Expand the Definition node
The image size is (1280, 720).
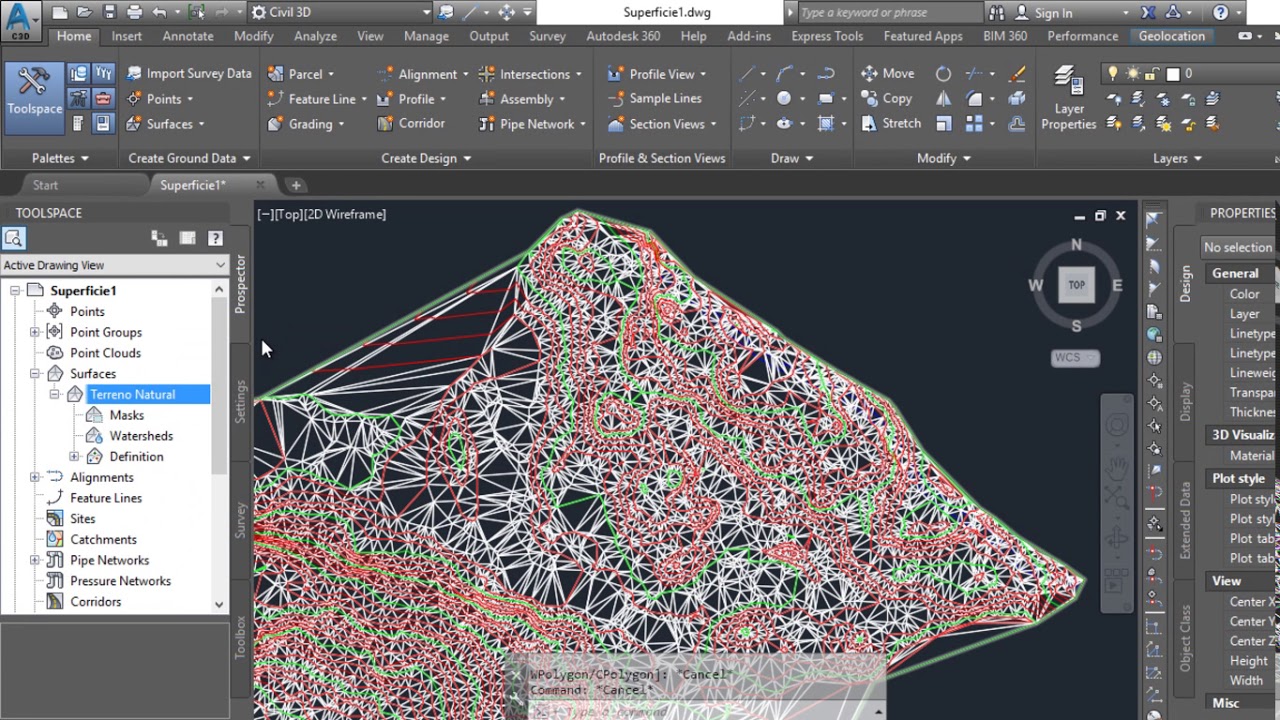pyautogui.click(x=74, y=457)
